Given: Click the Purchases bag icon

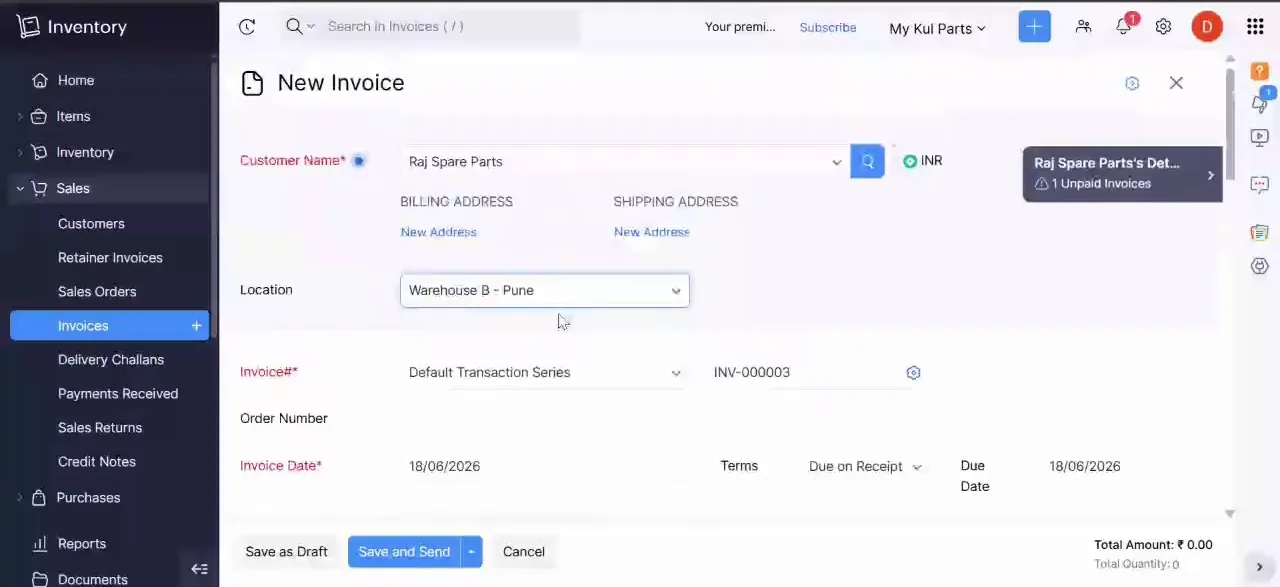Looking at the screenshot, I should click(x=39, y=497).
